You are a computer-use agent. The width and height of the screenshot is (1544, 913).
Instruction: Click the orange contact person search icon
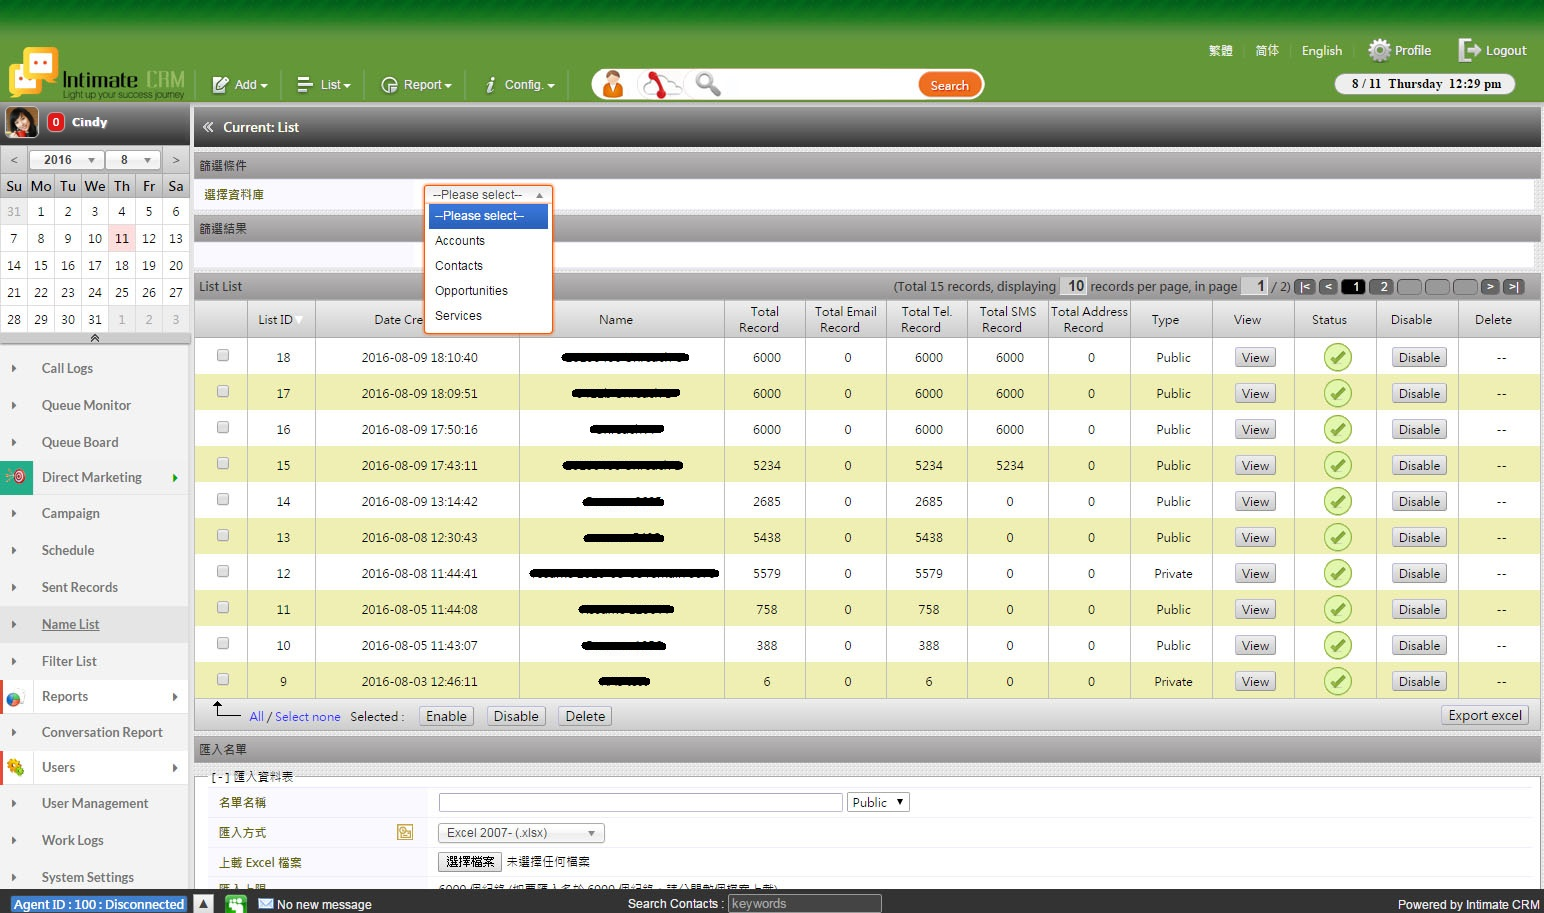(x=613, y=85)
